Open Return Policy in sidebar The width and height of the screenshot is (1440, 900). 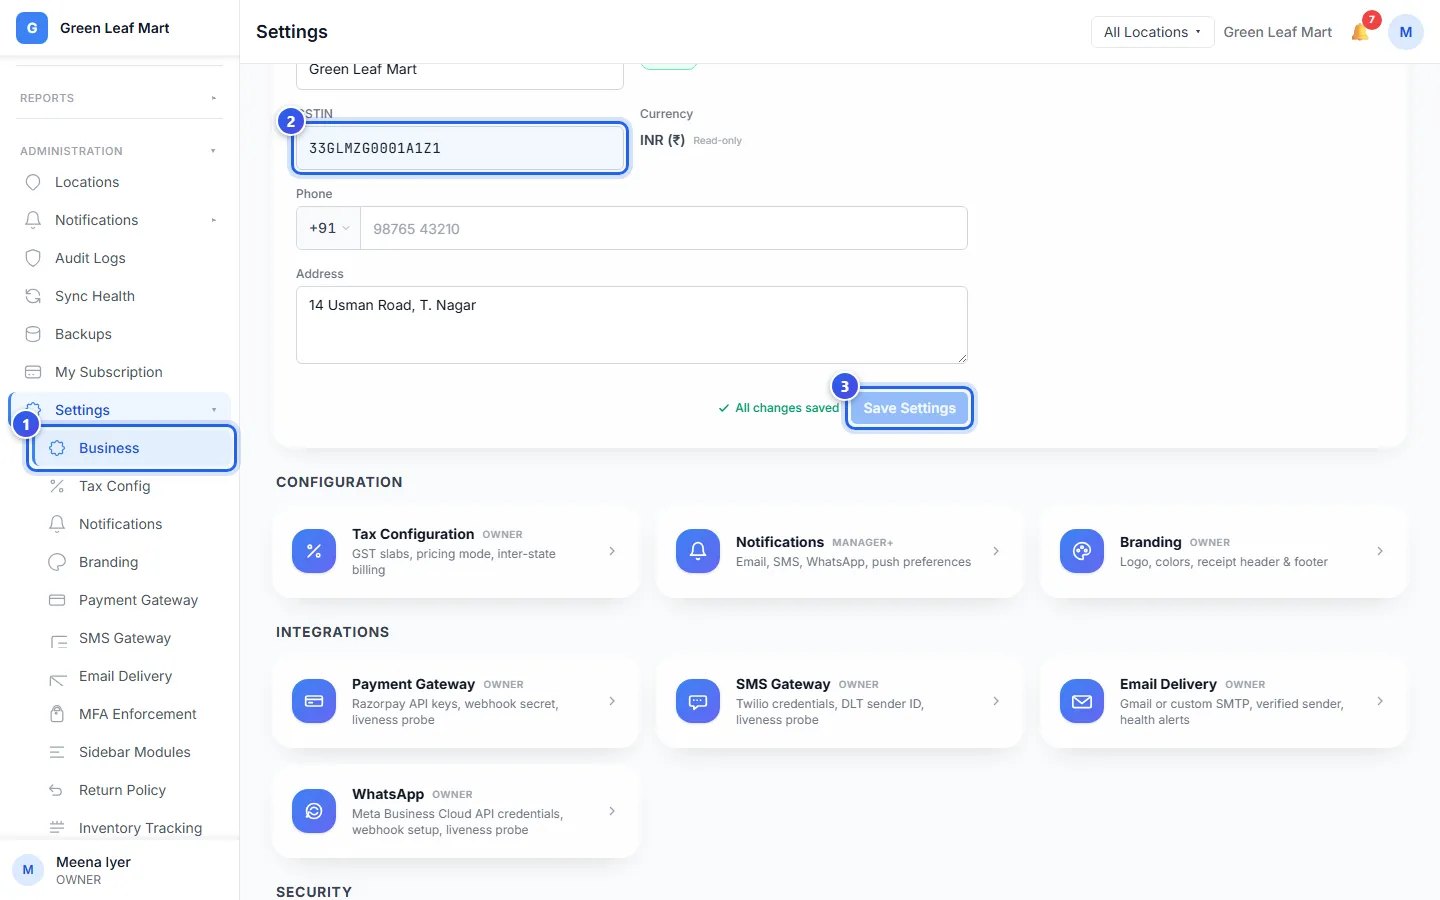coord(132,790)
